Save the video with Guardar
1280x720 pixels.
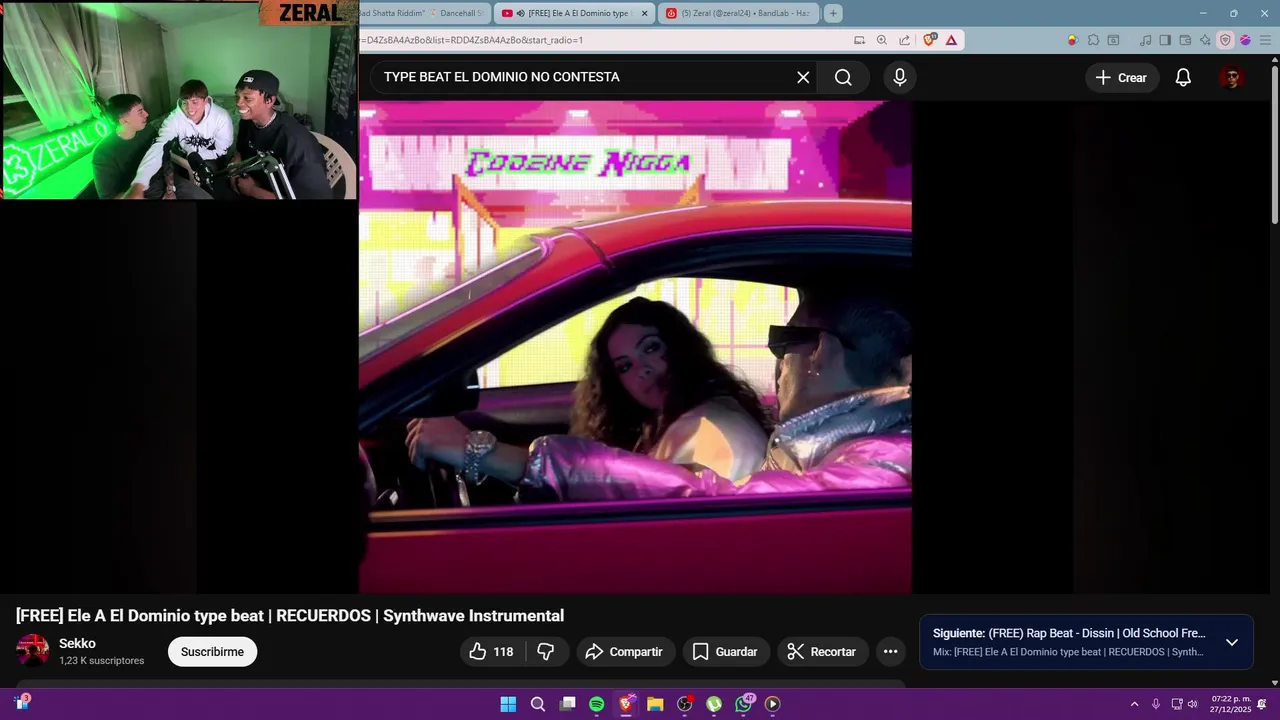coord(725,652)
